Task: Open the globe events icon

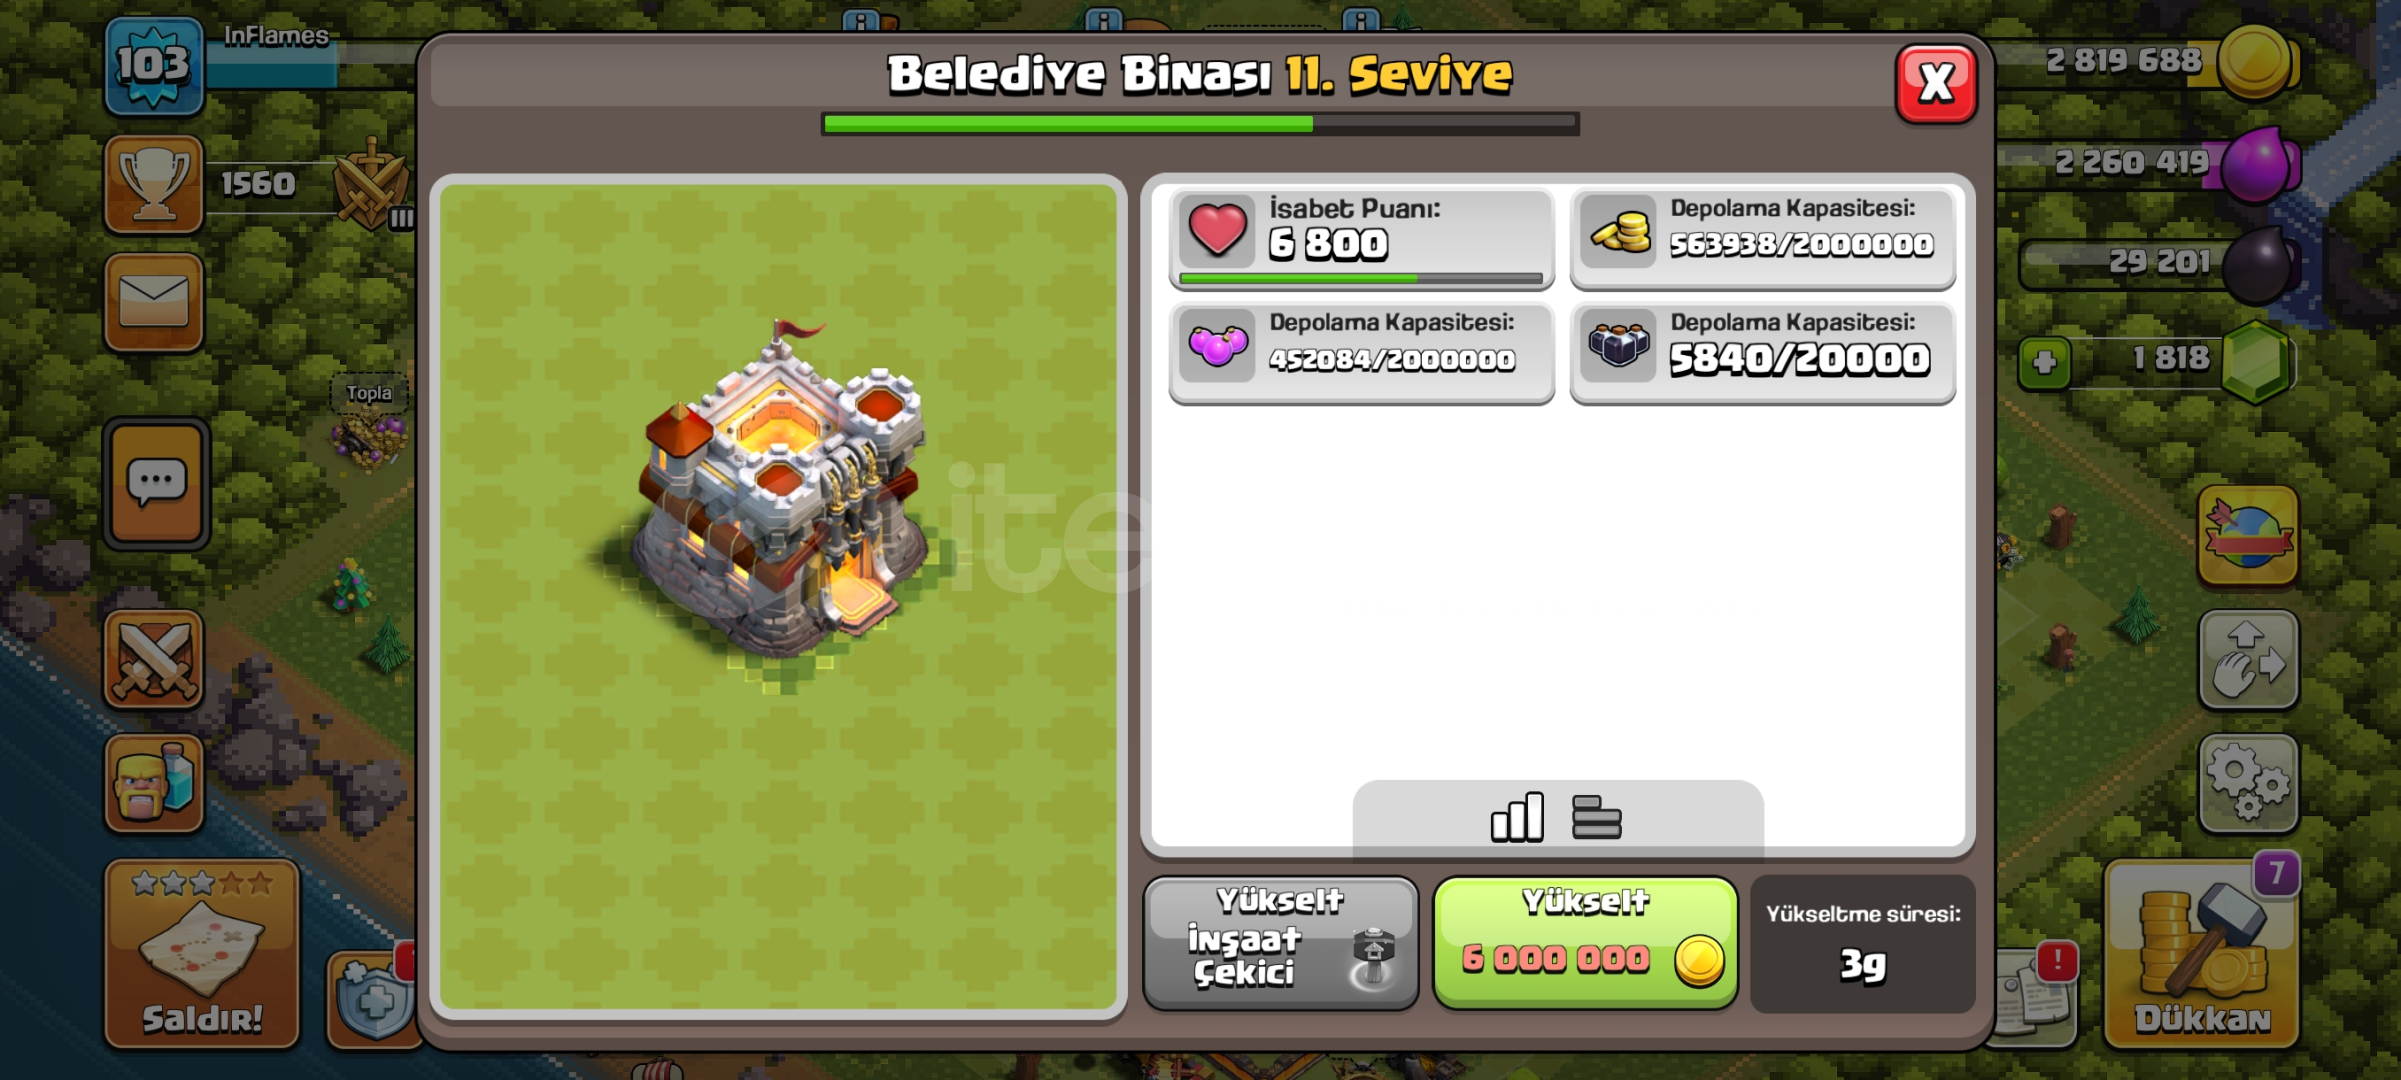Action: tap(2247, 536)
